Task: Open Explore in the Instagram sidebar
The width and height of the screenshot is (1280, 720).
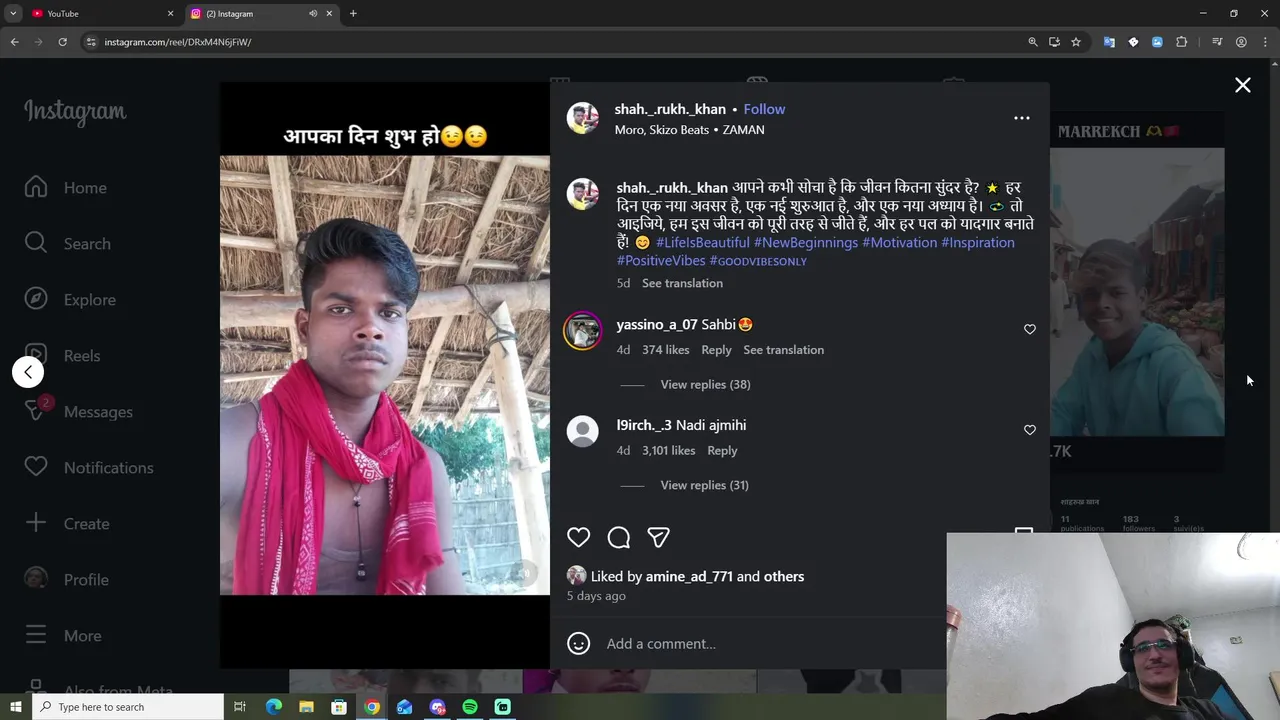Action: [x=71, y=299]
